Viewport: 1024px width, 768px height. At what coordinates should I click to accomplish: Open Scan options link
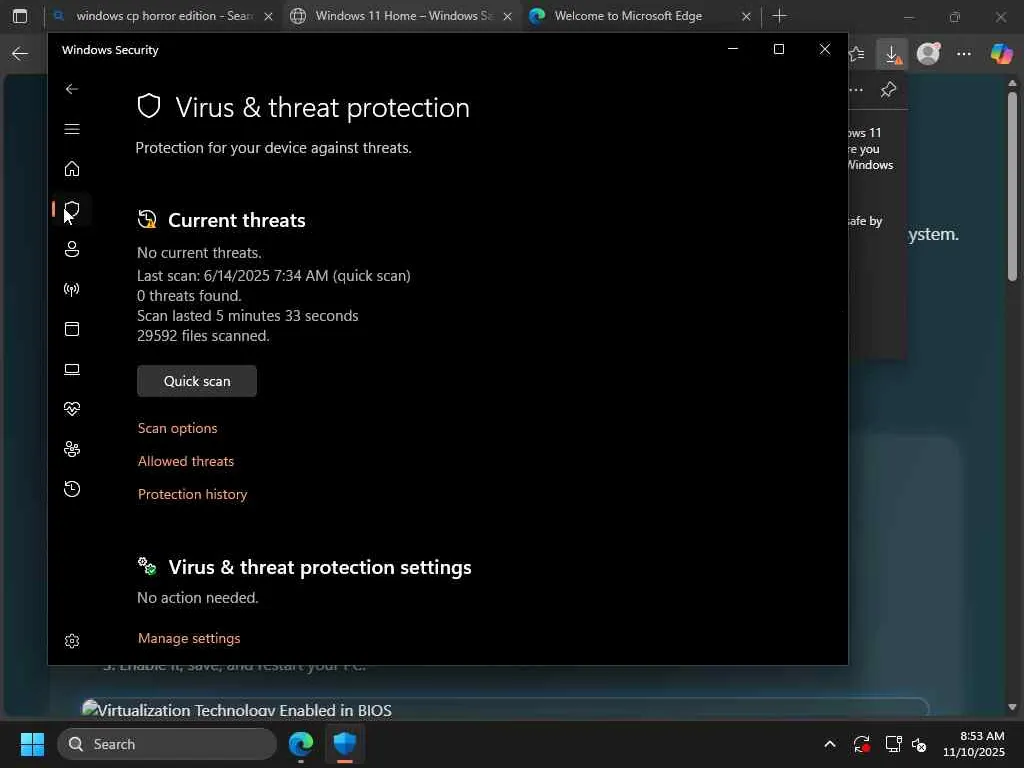tap(177, 428)
